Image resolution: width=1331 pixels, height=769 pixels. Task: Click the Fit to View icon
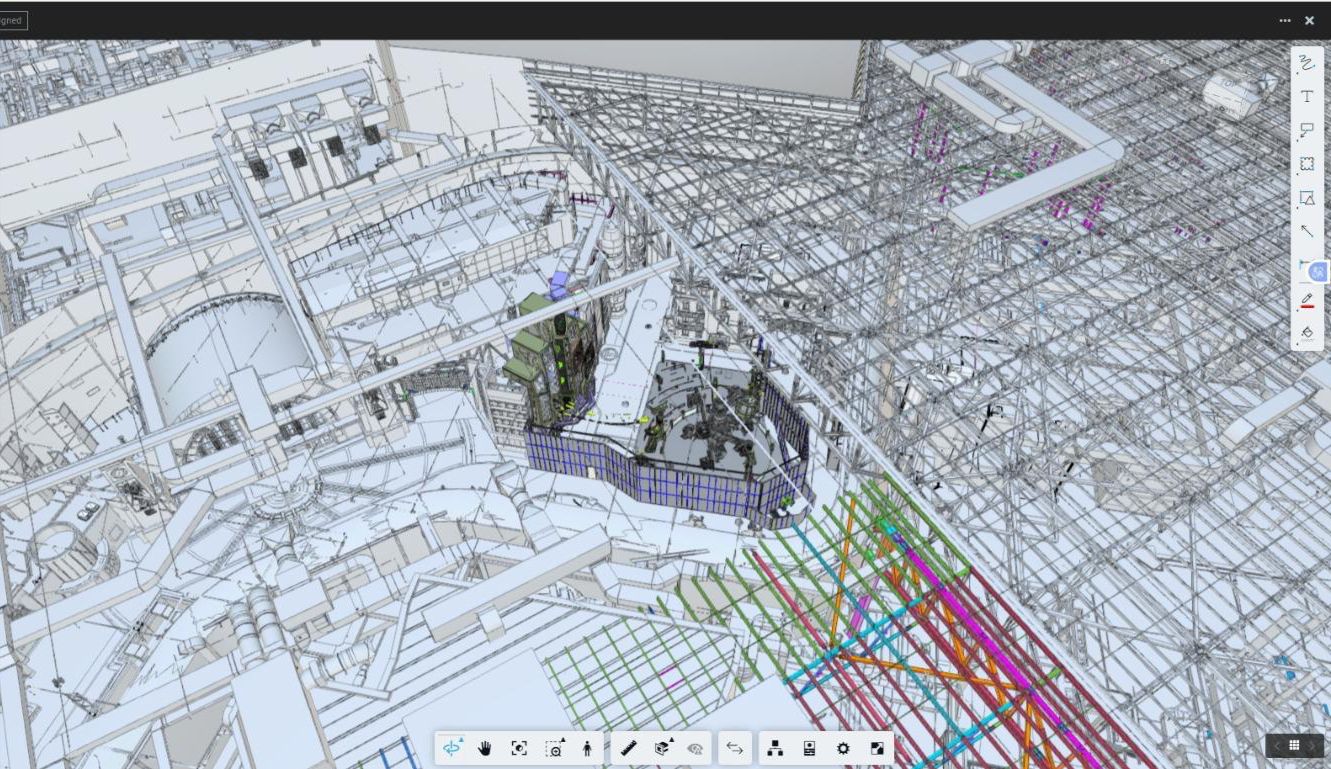[519, 748]
